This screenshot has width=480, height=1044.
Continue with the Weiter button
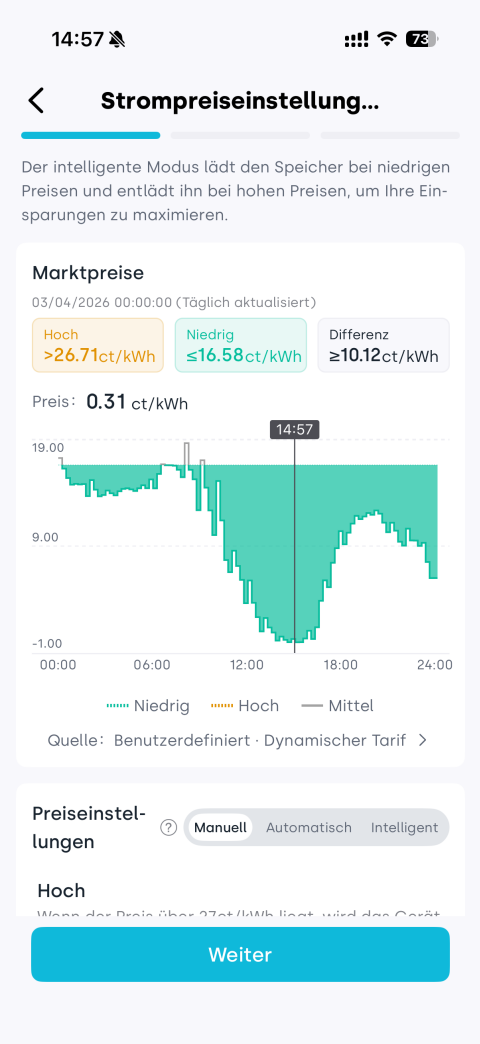tap(240, 954)
